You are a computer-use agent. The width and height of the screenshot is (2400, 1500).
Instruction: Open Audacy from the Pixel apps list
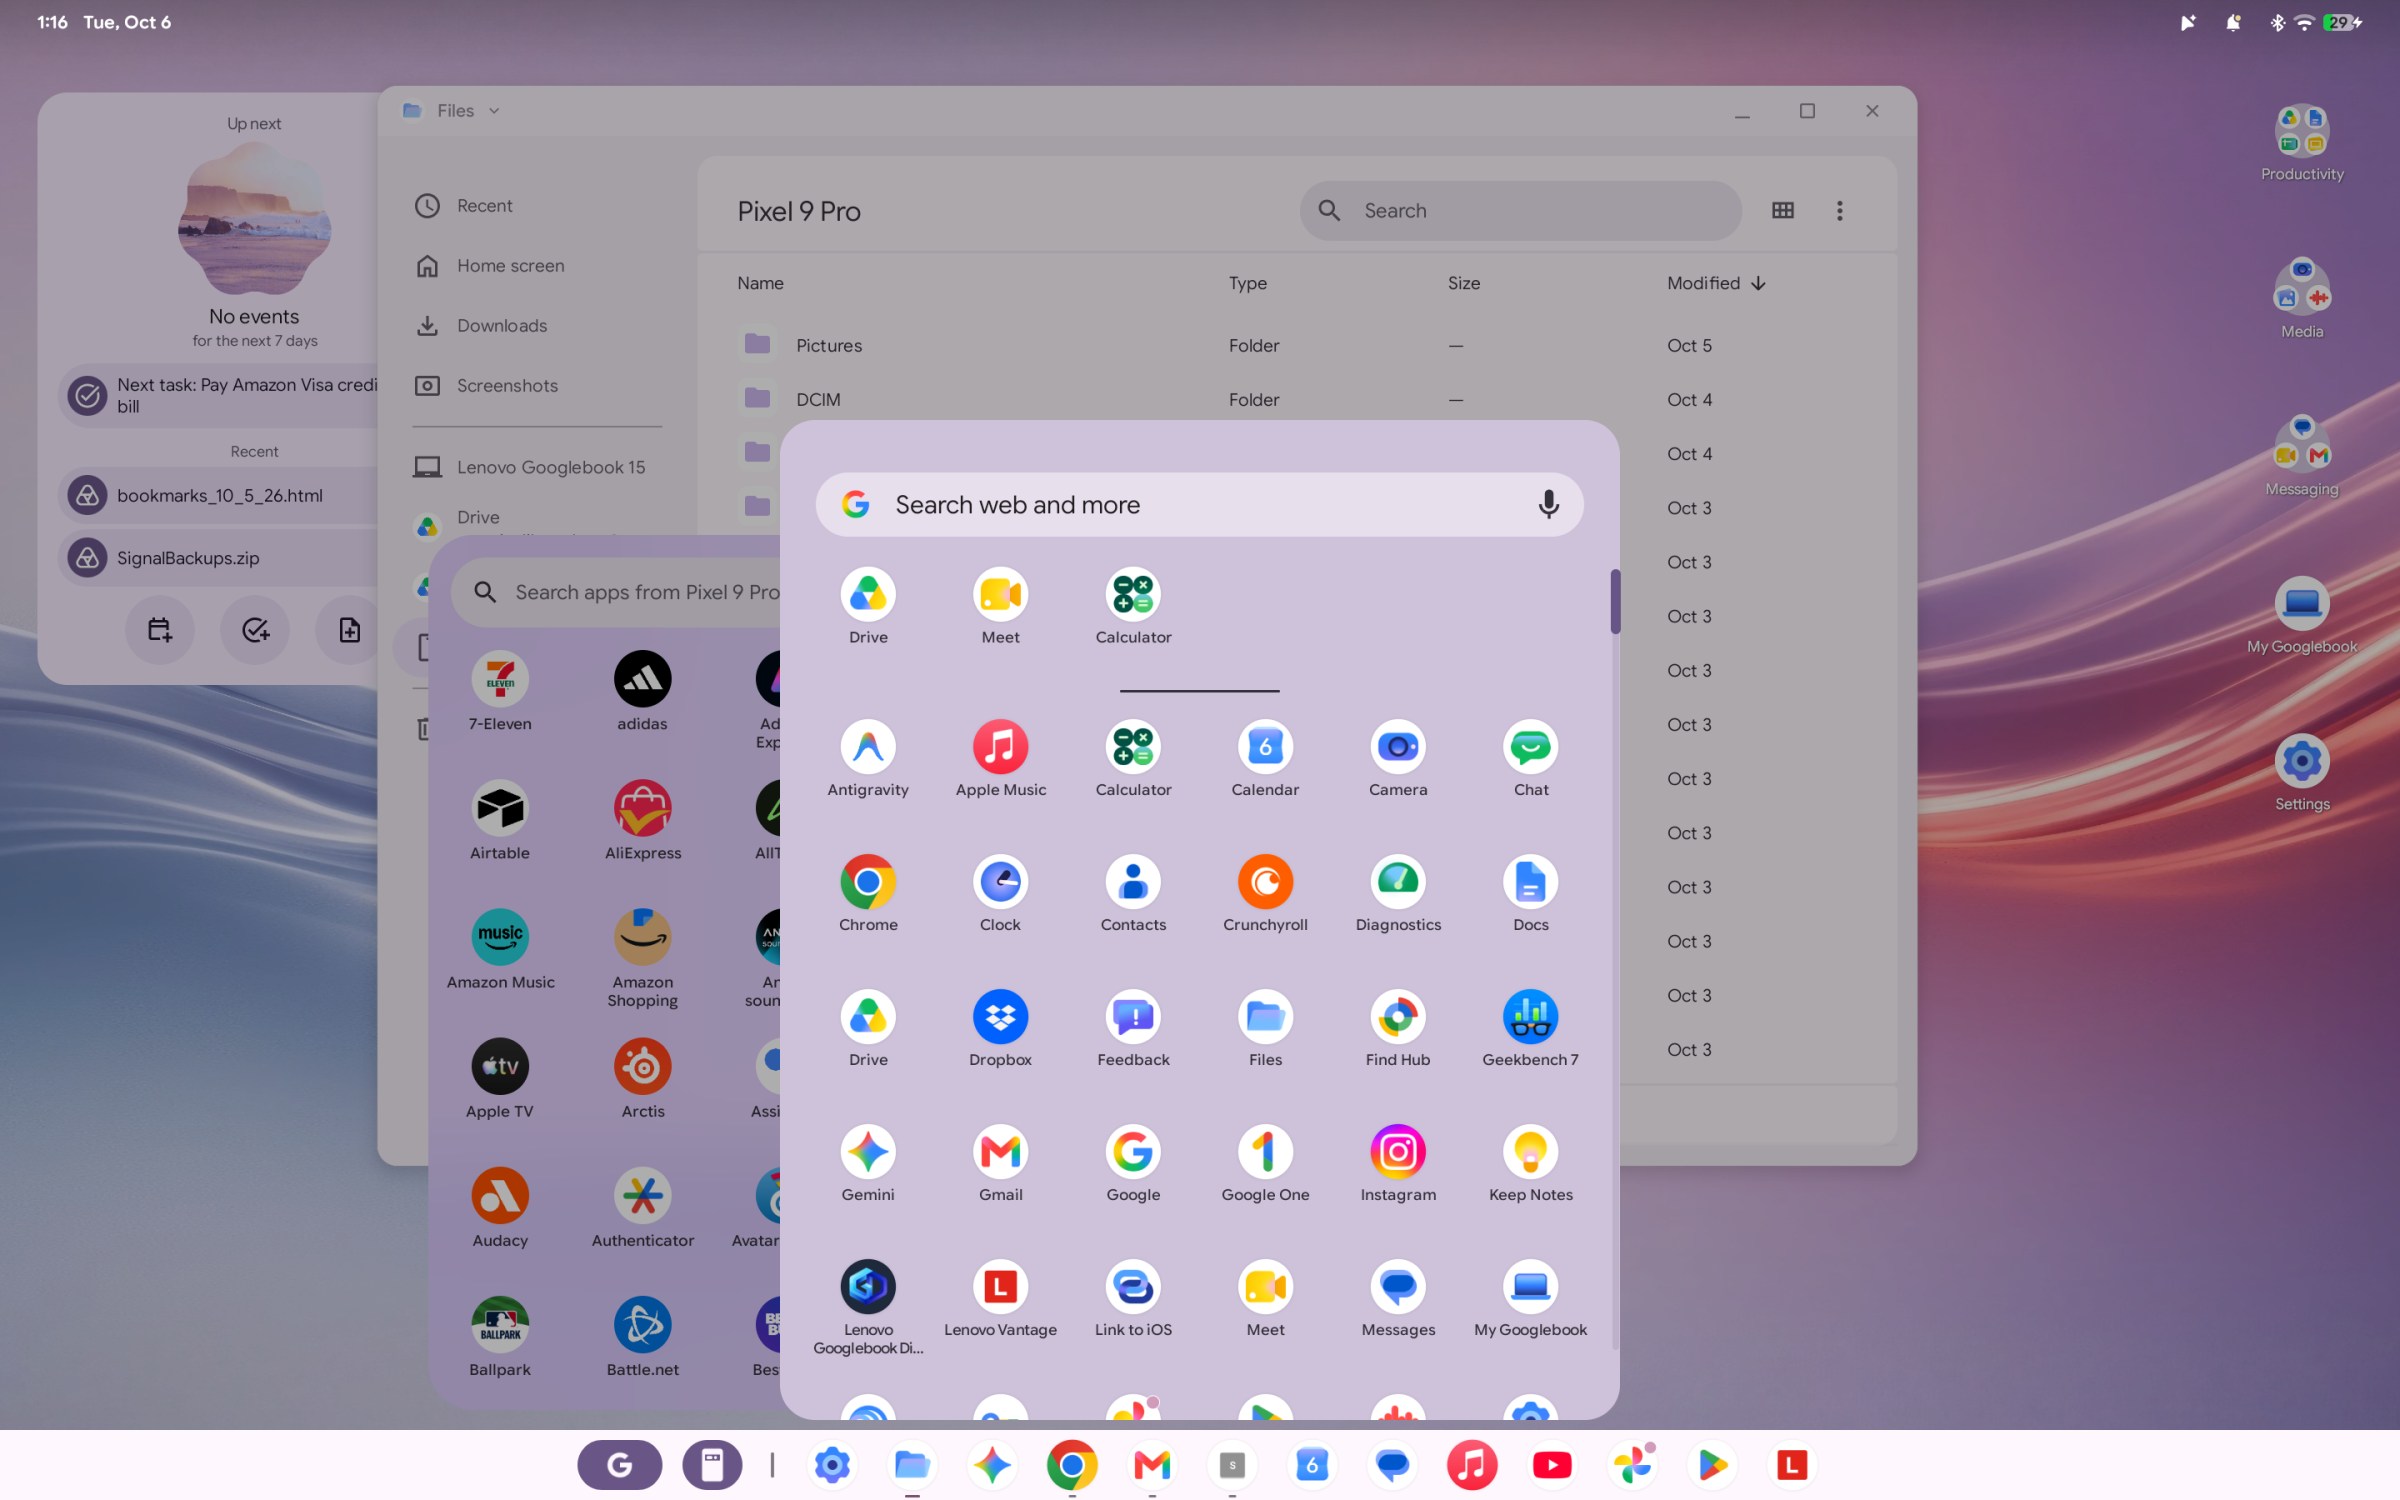500,1208
